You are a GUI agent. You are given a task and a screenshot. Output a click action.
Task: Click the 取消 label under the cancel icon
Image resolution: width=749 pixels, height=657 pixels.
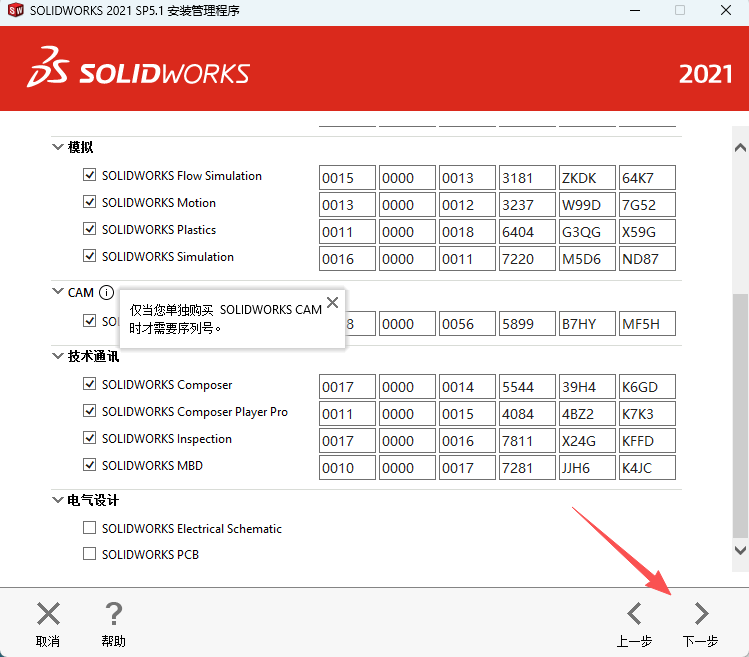click(x=48, y=641)
